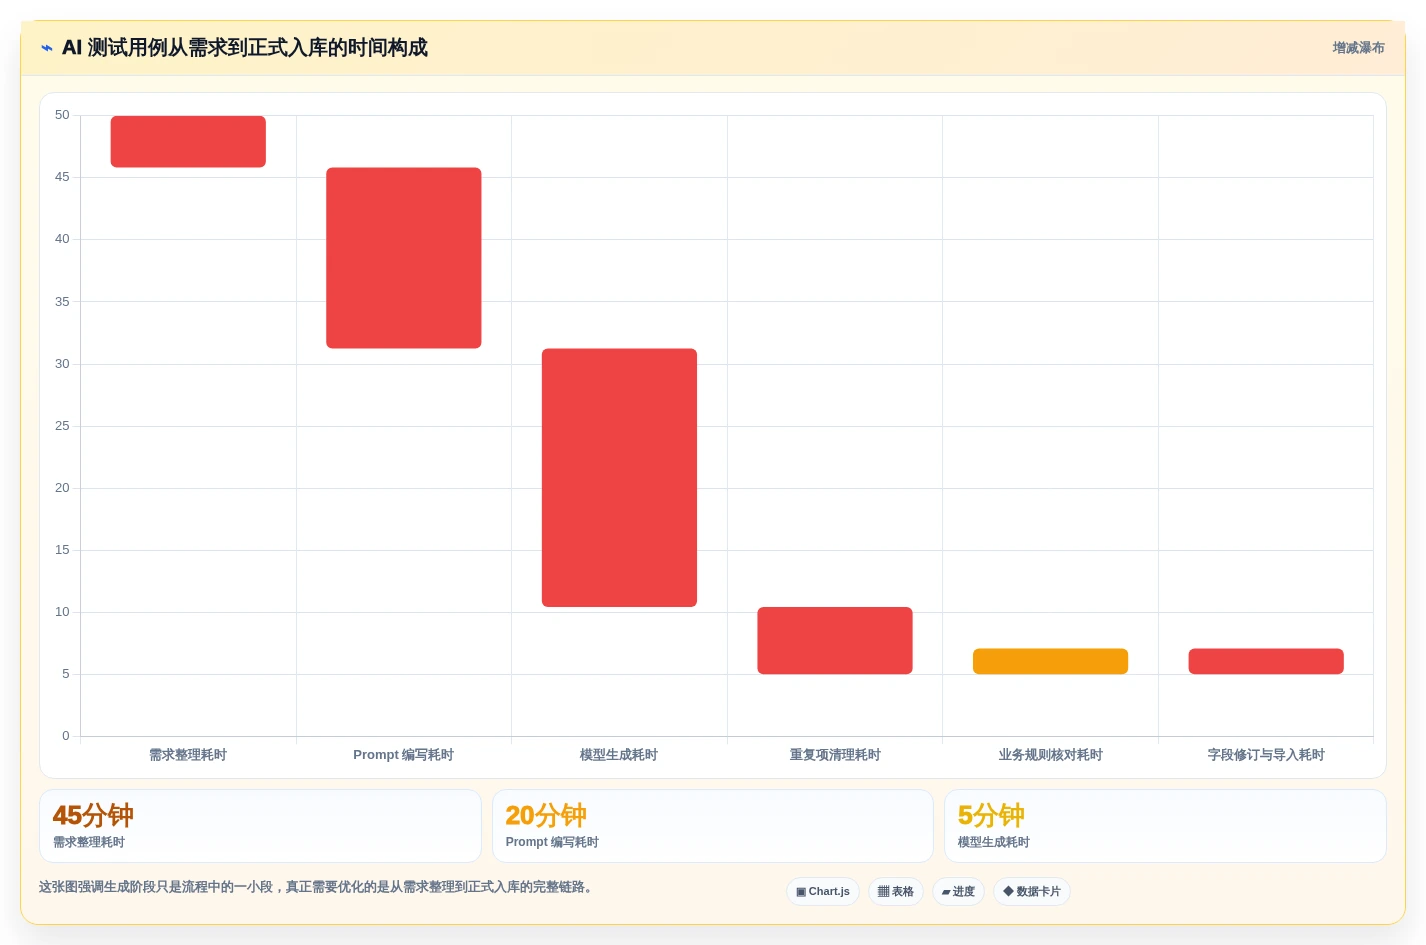Click the y-axis value 0
Viewport: 1426px width, 945px height.
pos(66,736)
